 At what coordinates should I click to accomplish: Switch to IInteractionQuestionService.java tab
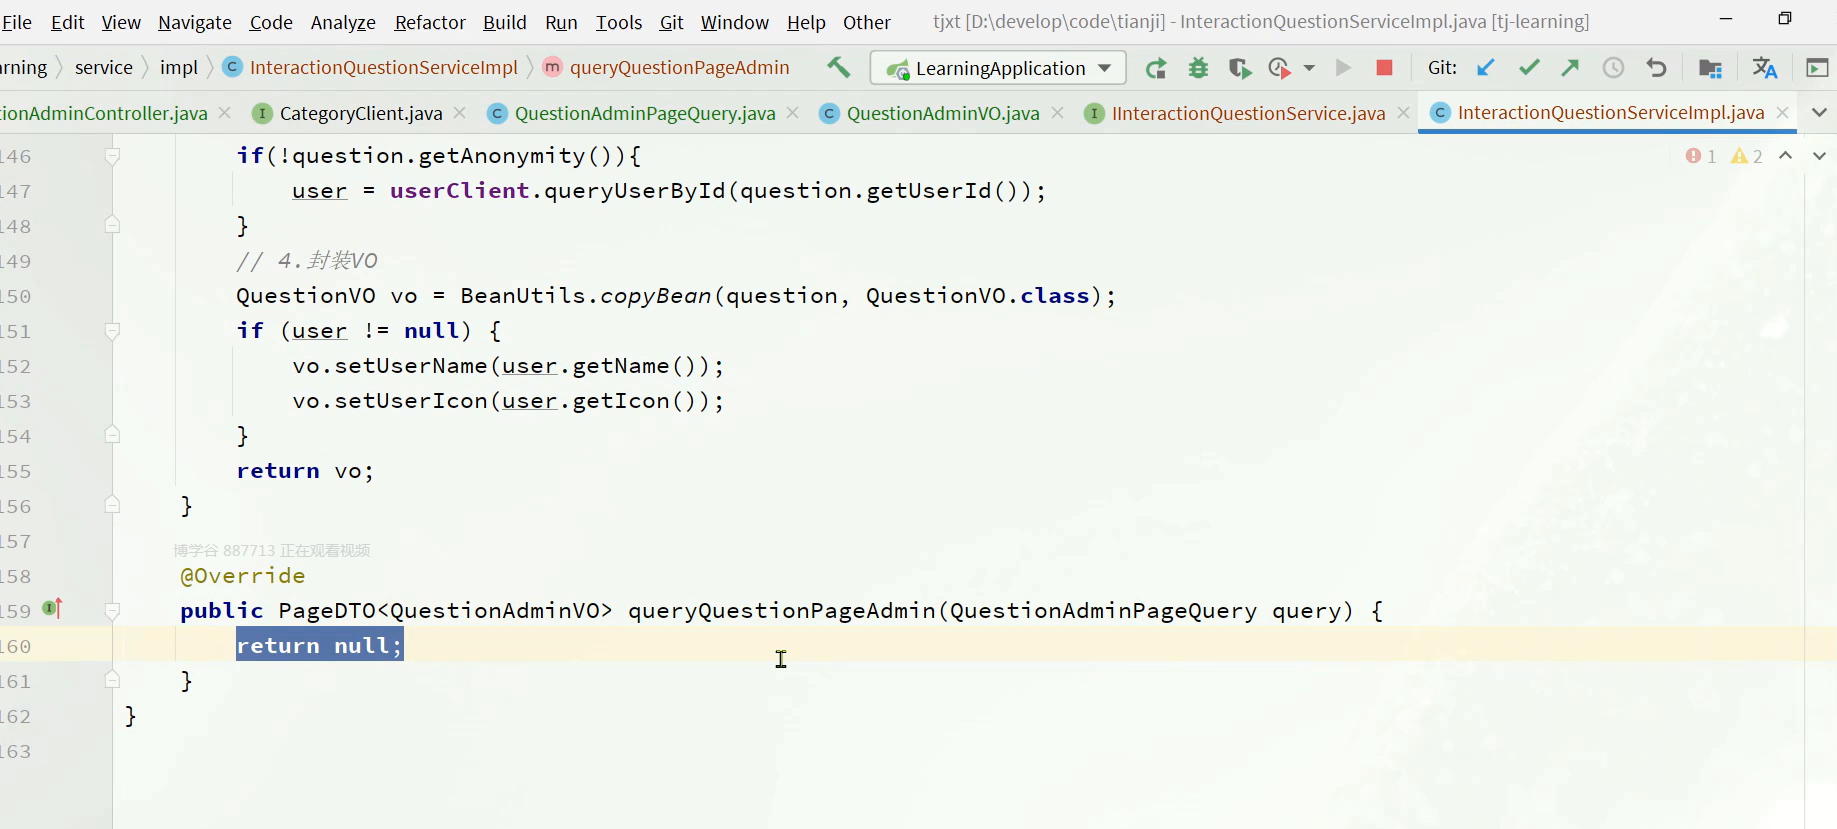point(1248,113)
